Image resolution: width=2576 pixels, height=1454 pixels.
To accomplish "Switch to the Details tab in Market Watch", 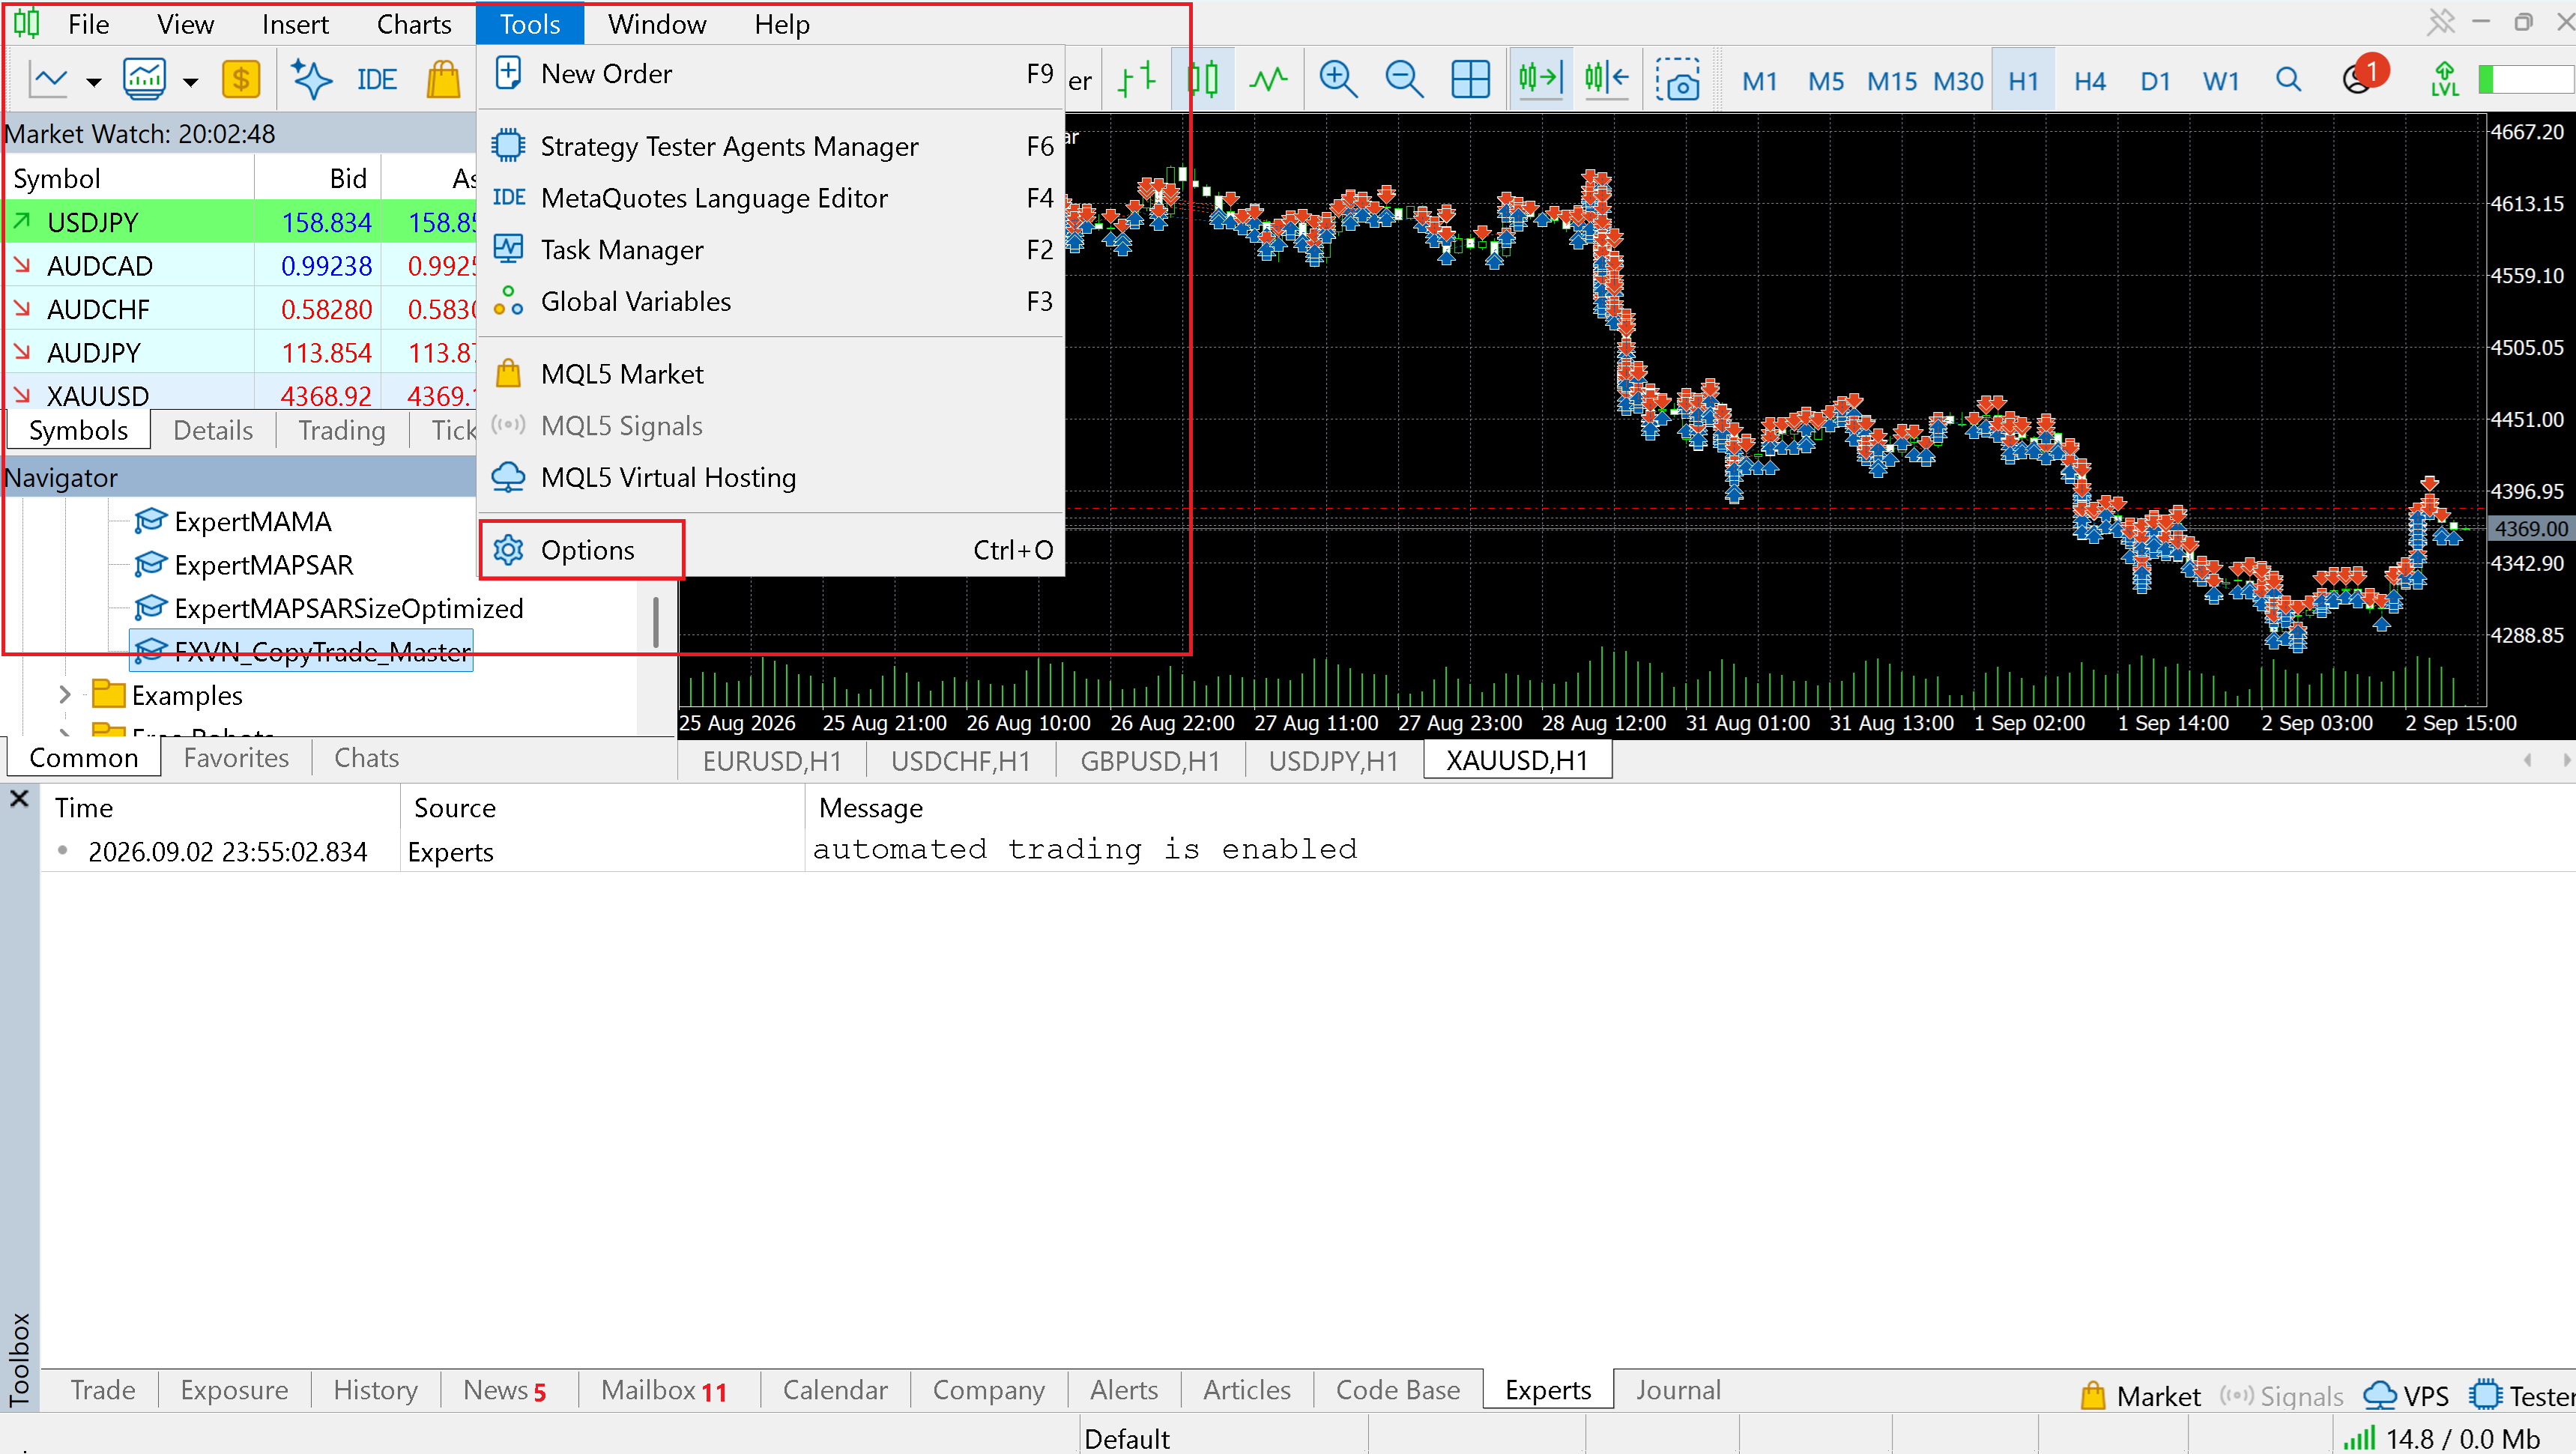I will point(213,431).
